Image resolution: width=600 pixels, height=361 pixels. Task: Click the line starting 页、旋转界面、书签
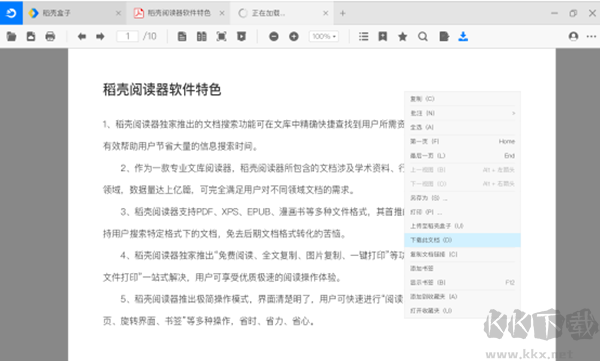pos(209,321)
